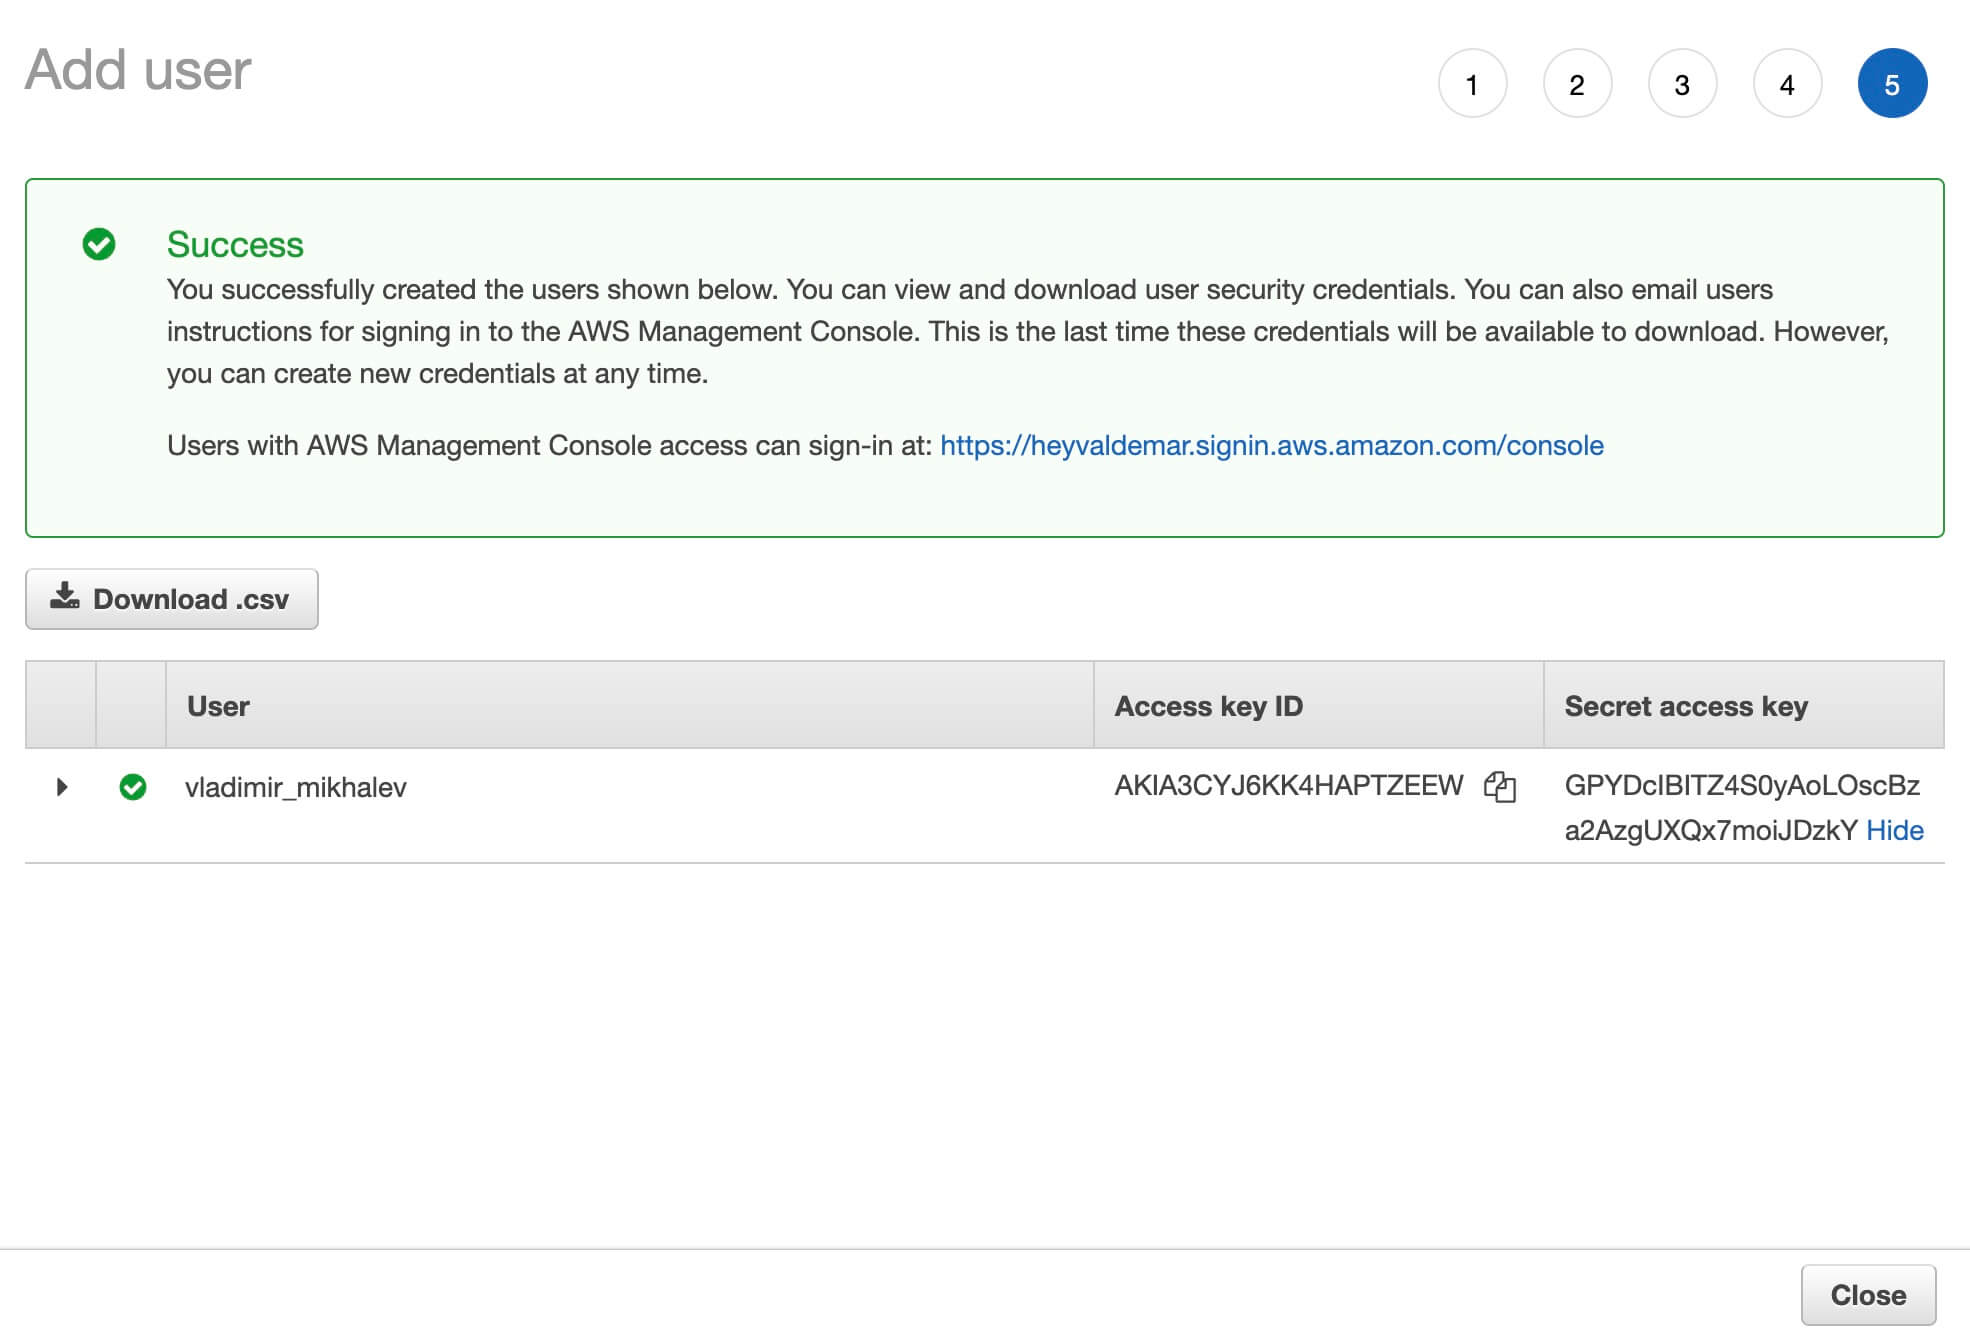Go to wizard step 4
Screen dimensions: 1970x1338
pos(1787,84)
